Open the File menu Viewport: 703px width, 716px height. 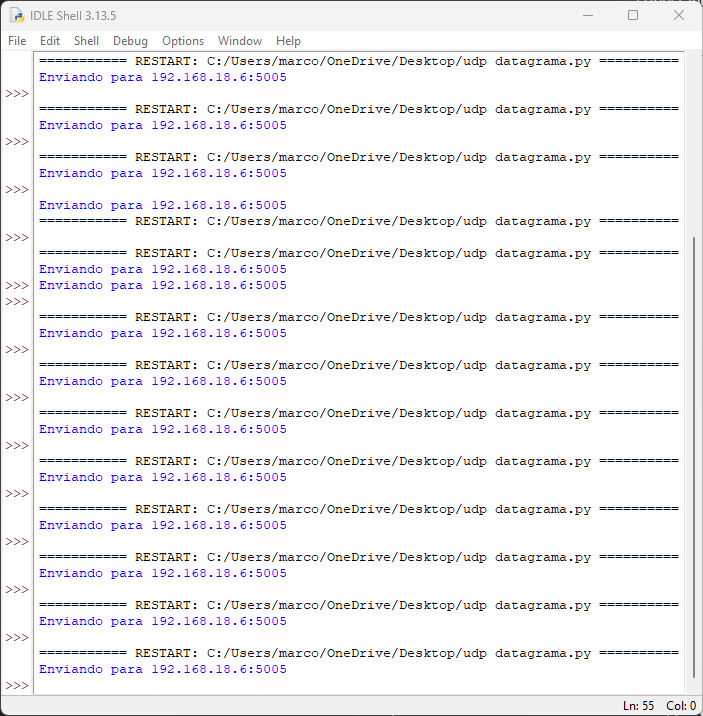click(17, 41)
